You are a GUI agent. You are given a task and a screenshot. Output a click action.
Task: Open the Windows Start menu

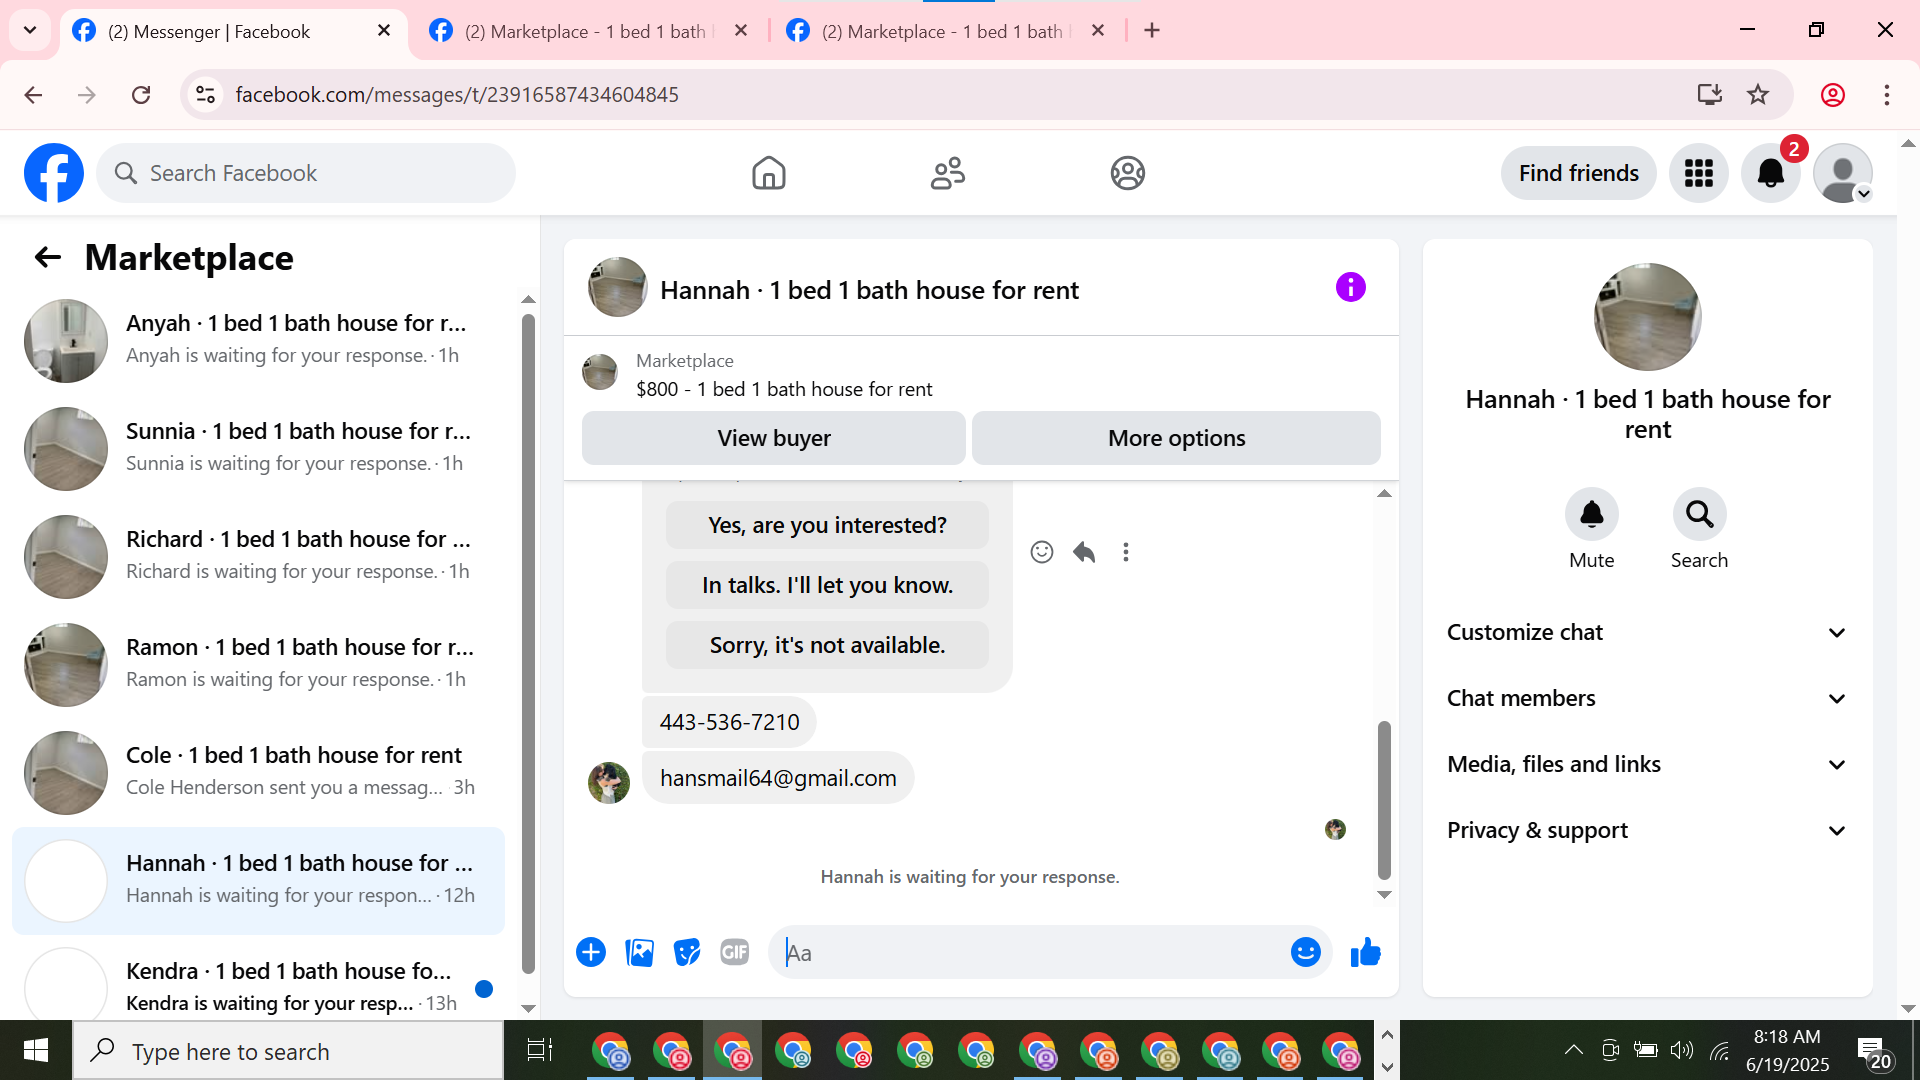36,1050
